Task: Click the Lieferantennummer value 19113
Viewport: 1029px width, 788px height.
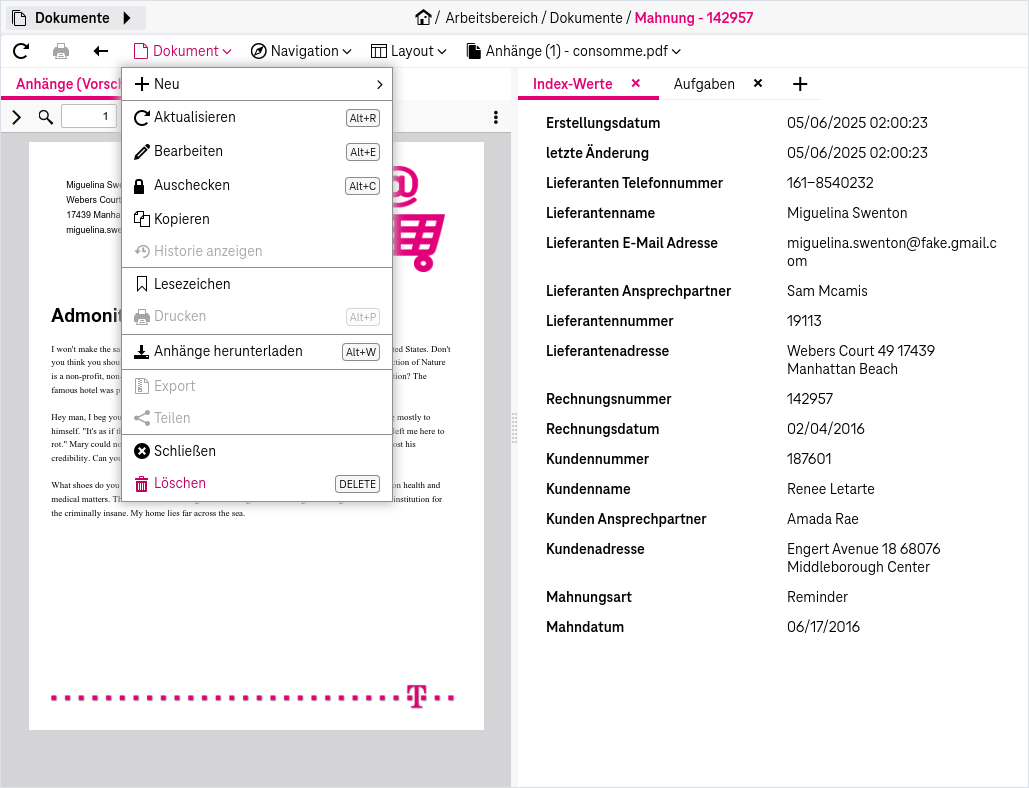Action: (805, 321)
